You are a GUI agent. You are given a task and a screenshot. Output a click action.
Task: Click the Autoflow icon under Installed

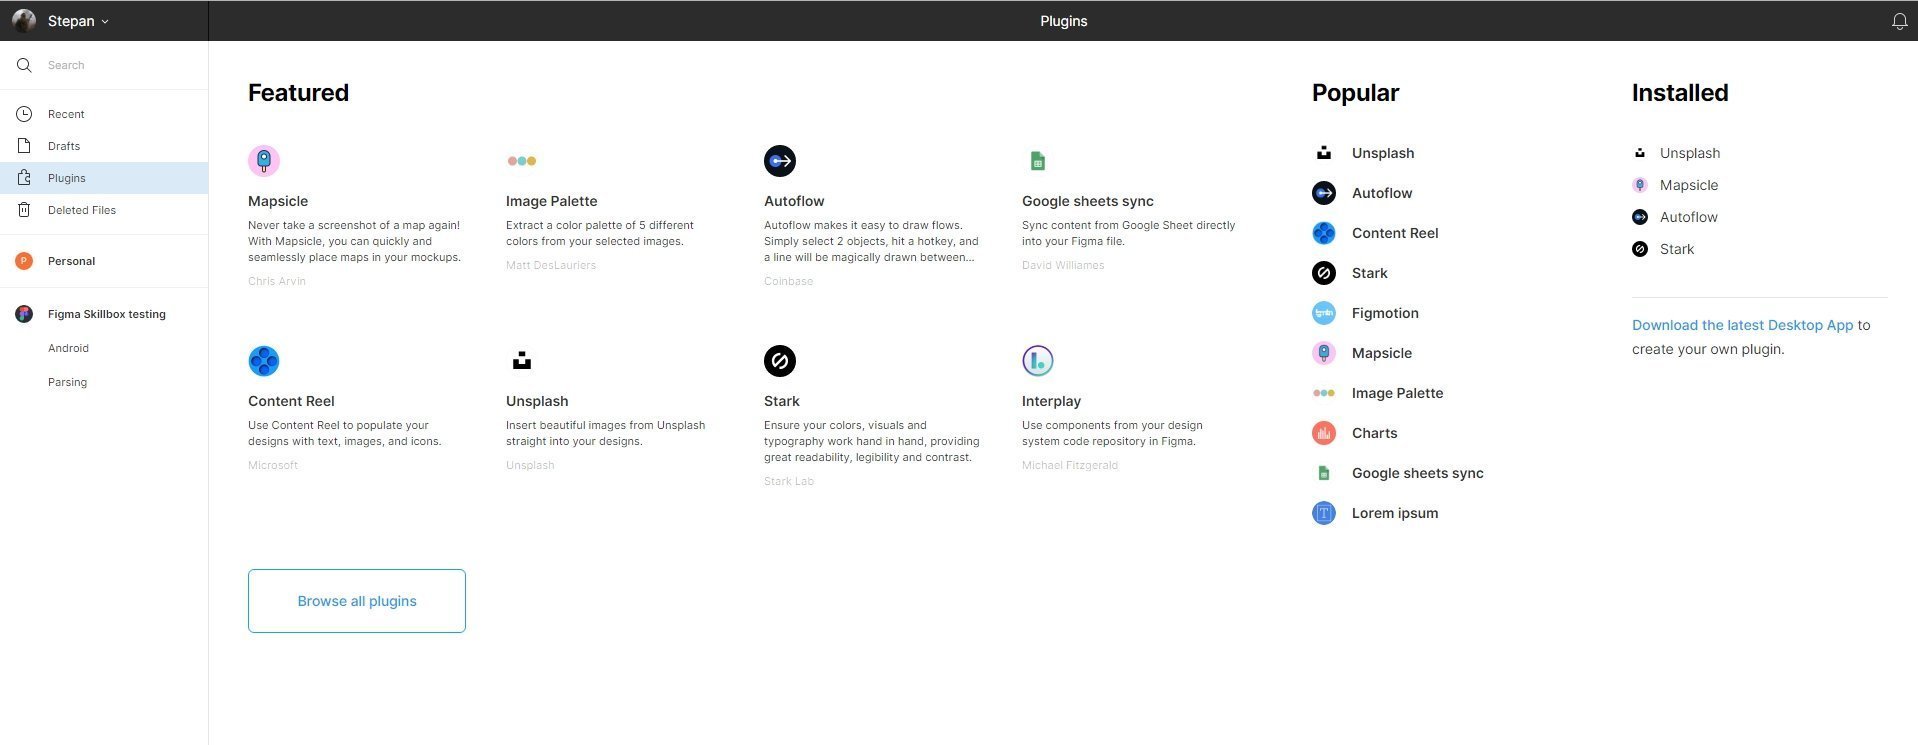(1640, 217)
